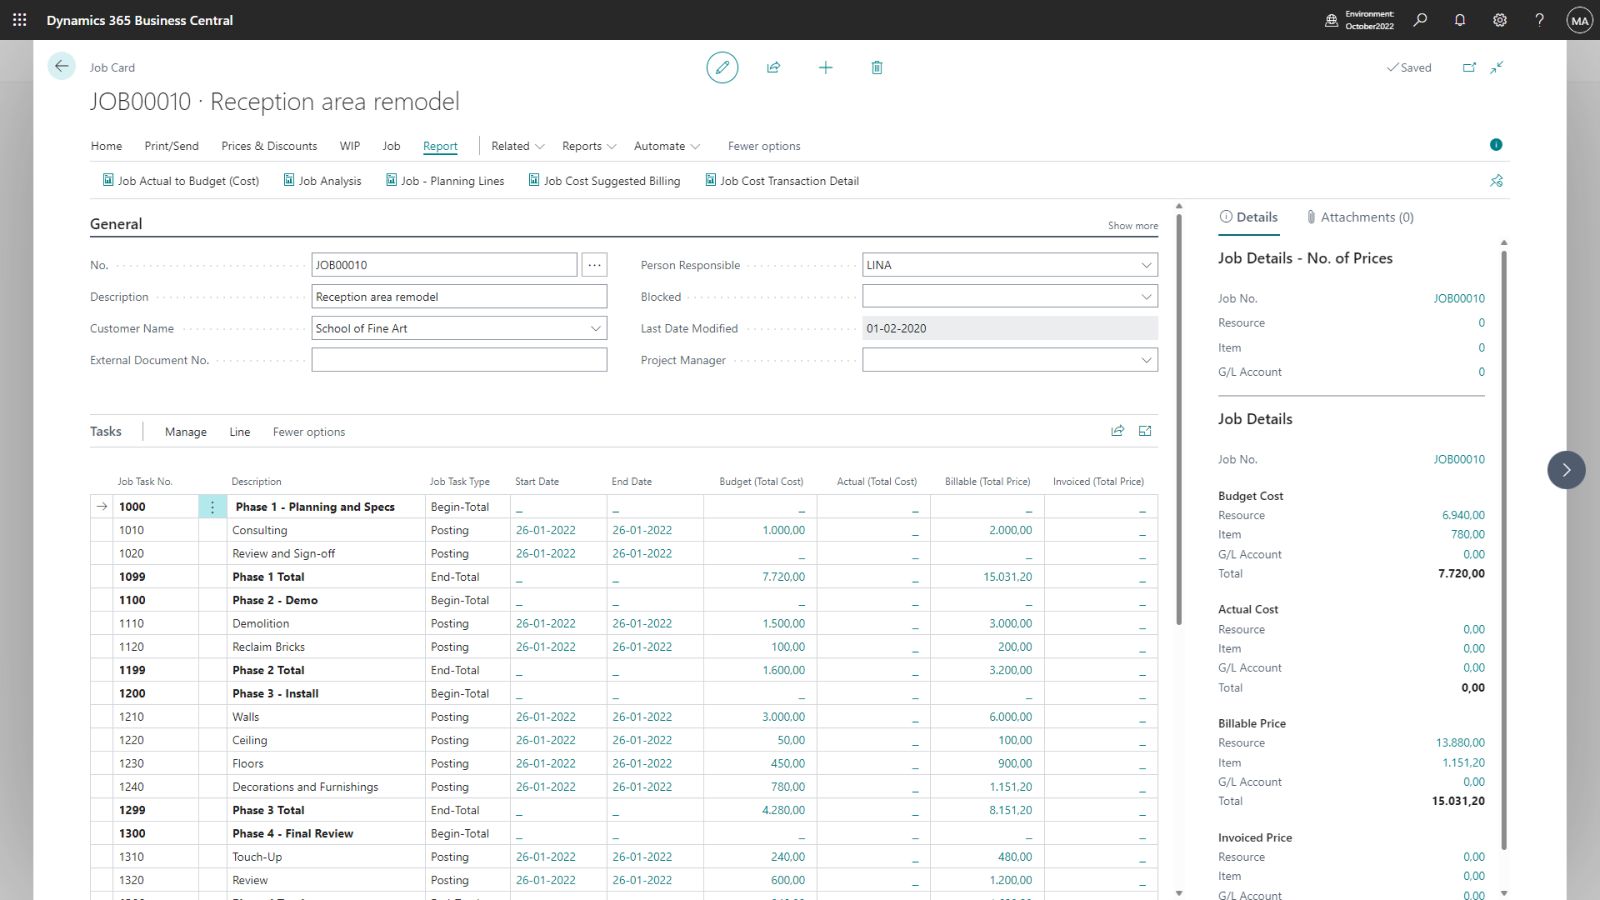Expand the Person Responsible dropdown
Image resolution: width=1600 pixels, height=900 pixels.
tap(1146, 265)
